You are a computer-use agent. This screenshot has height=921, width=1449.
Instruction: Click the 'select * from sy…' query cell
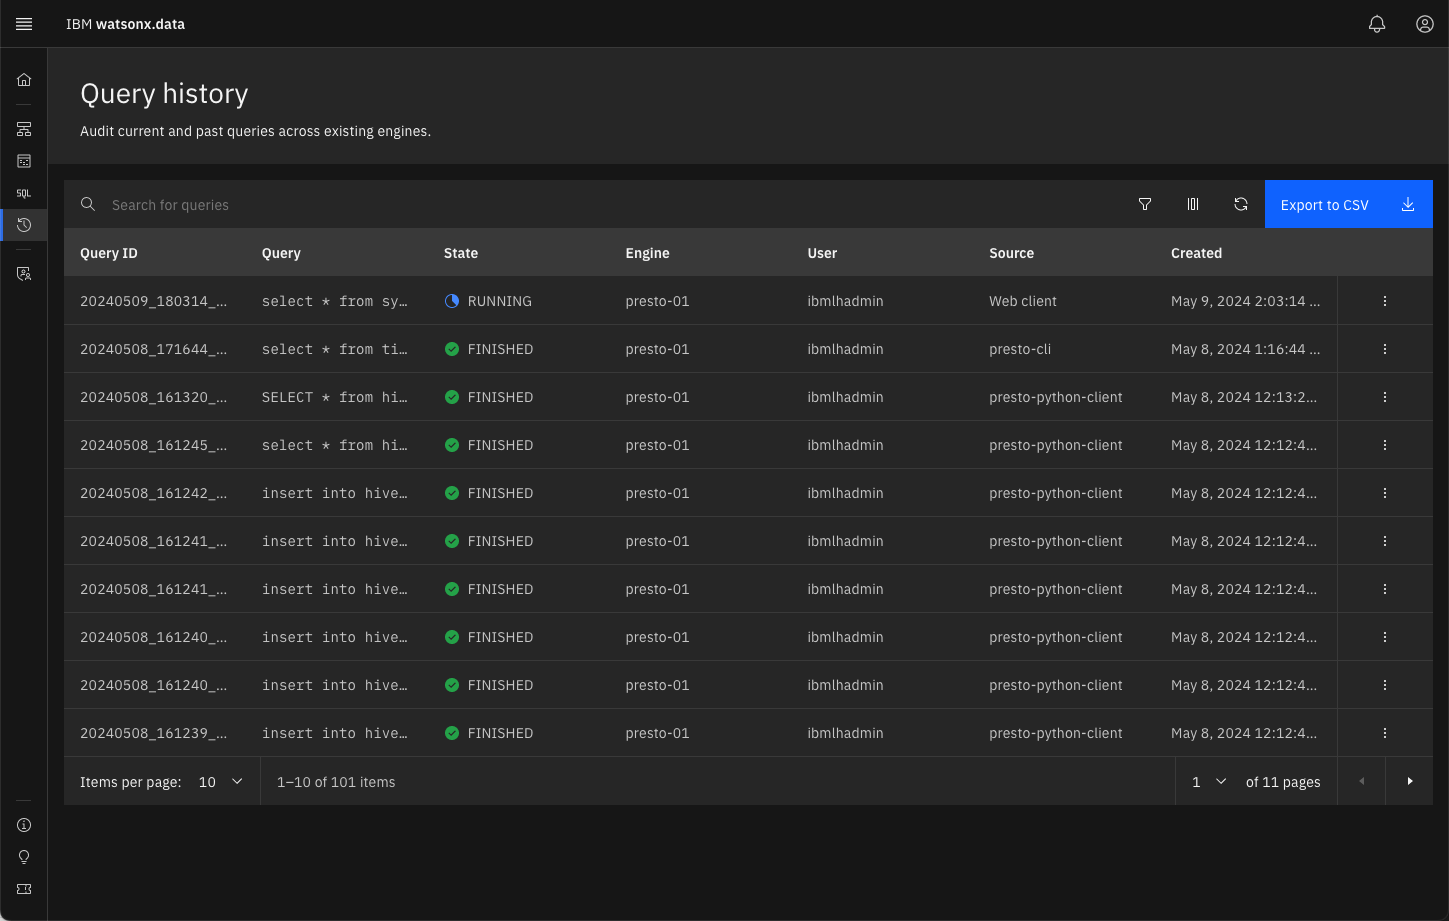click(335, 301)
